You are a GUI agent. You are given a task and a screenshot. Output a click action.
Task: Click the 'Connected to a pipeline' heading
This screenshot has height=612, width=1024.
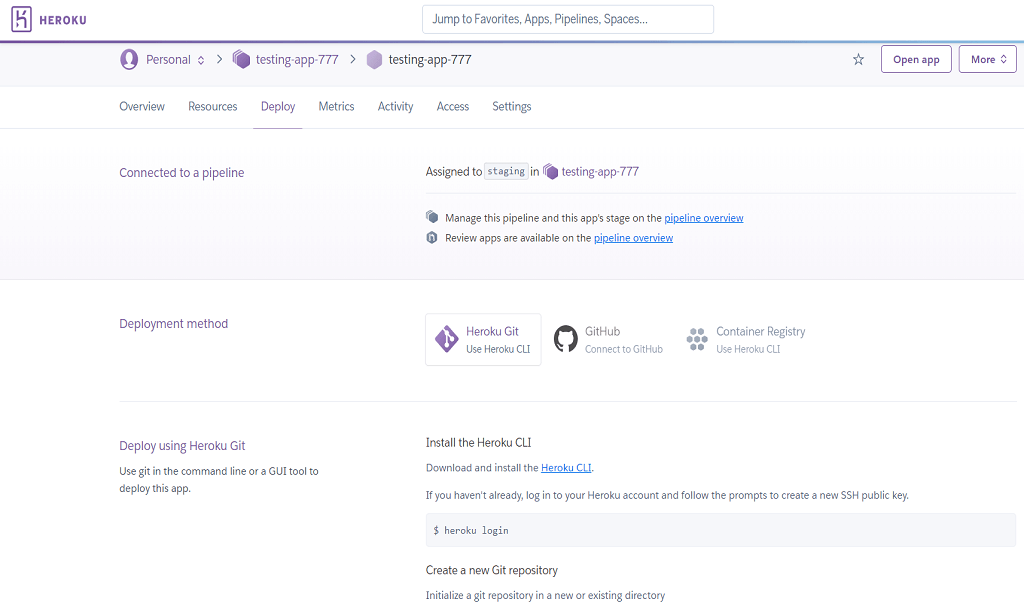tap(182, 173)
